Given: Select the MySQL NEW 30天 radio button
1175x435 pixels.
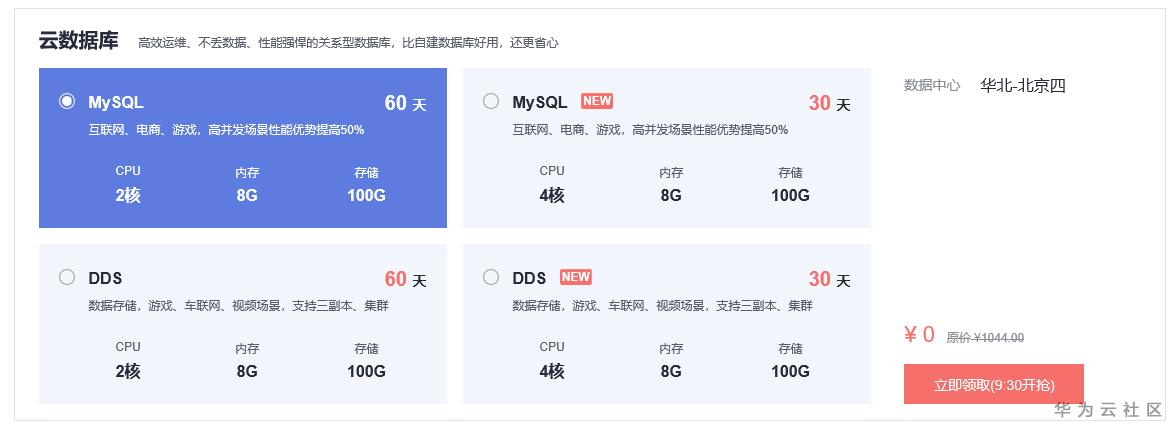Looking at the screenshot, I should tap(491, 101).
